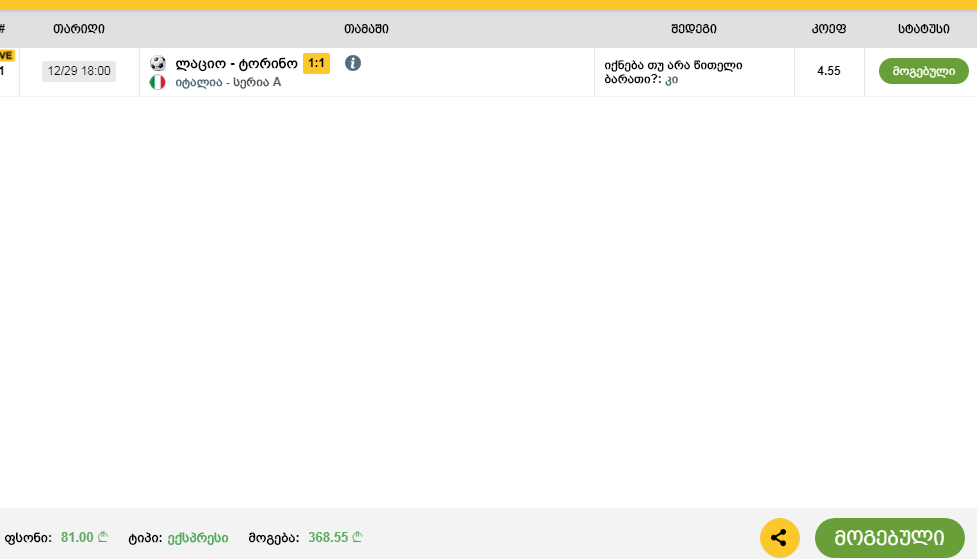Click the yellow share icon button
The height and width of the screenshot is (559, 977).
(779, 538)
